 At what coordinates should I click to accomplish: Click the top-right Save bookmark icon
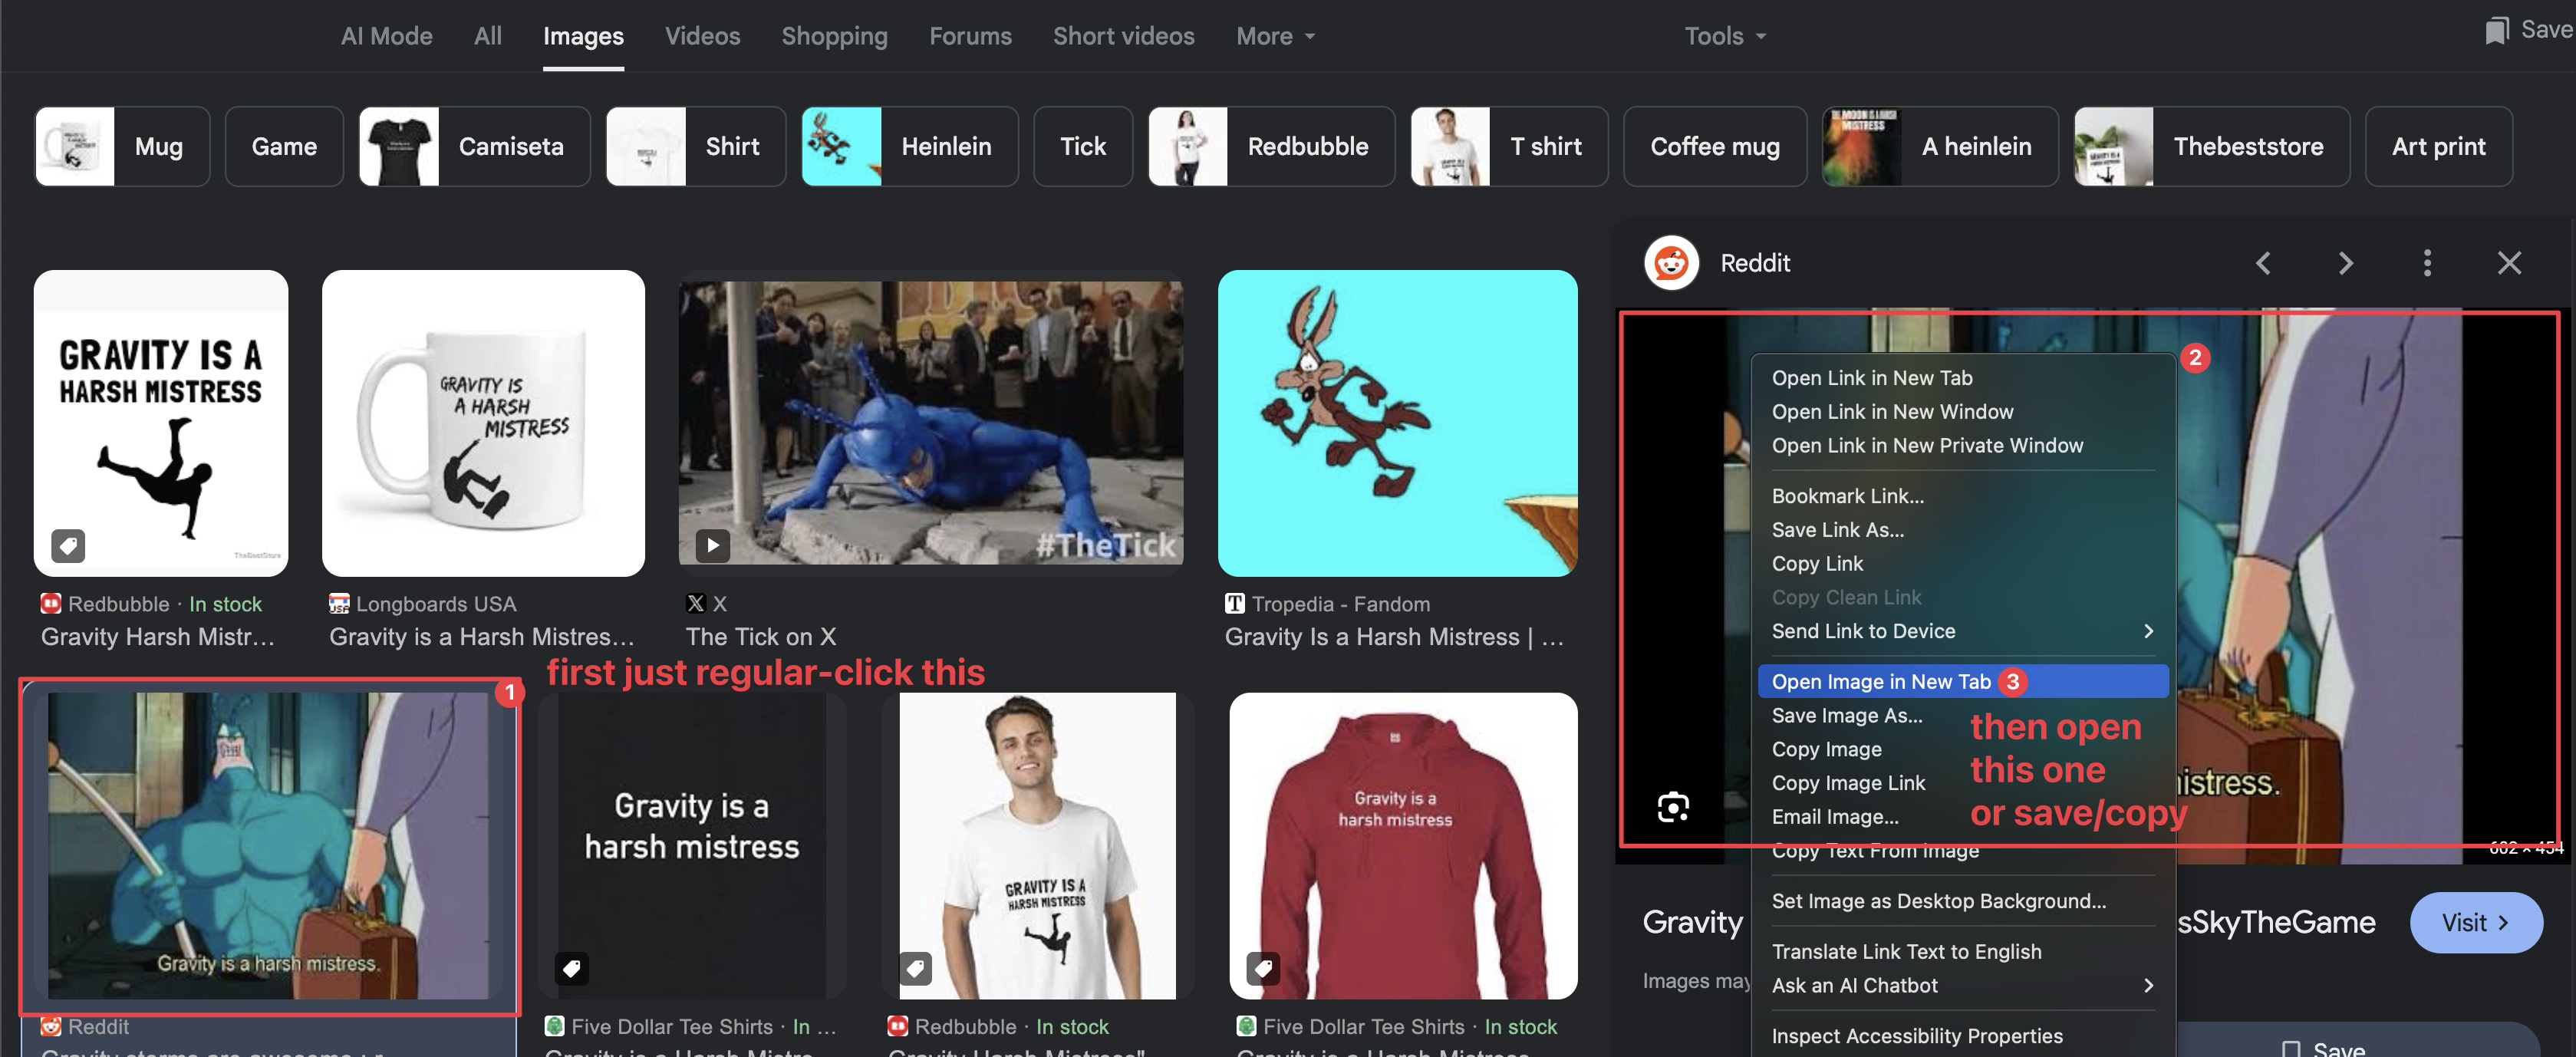click(x=2496, y=30)
